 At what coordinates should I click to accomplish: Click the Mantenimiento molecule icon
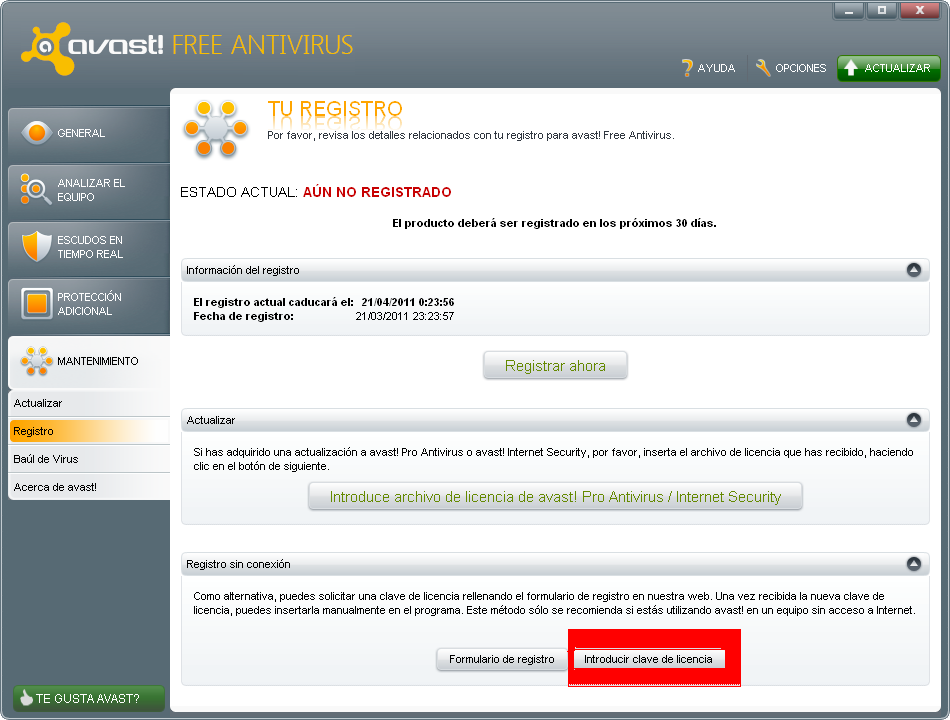point(36,361)
